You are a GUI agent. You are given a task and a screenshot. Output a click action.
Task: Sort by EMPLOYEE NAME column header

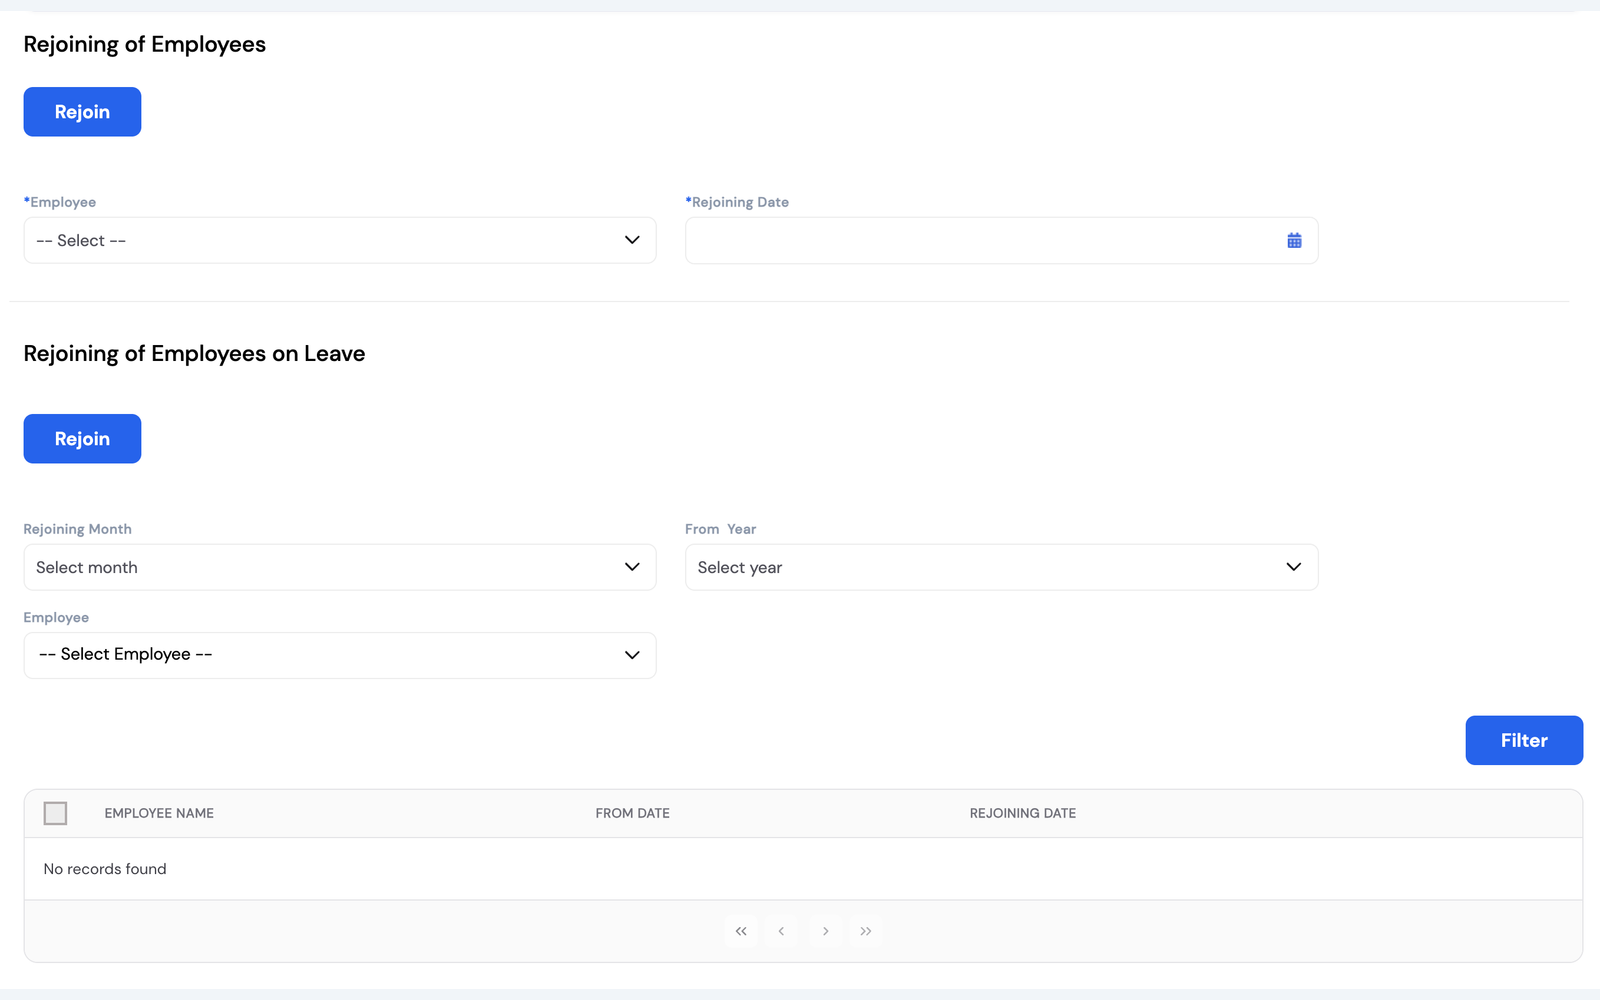[159, 813]
